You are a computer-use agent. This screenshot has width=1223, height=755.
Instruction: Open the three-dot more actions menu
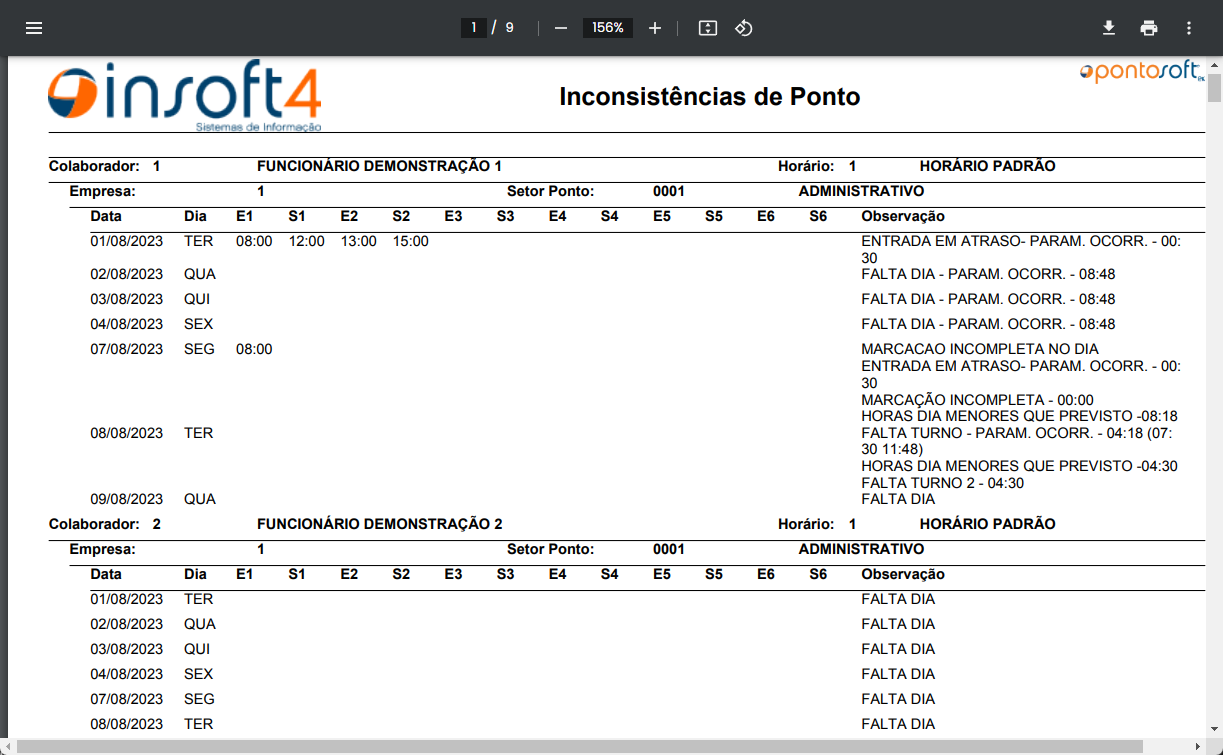click(x=1188, y=28)
